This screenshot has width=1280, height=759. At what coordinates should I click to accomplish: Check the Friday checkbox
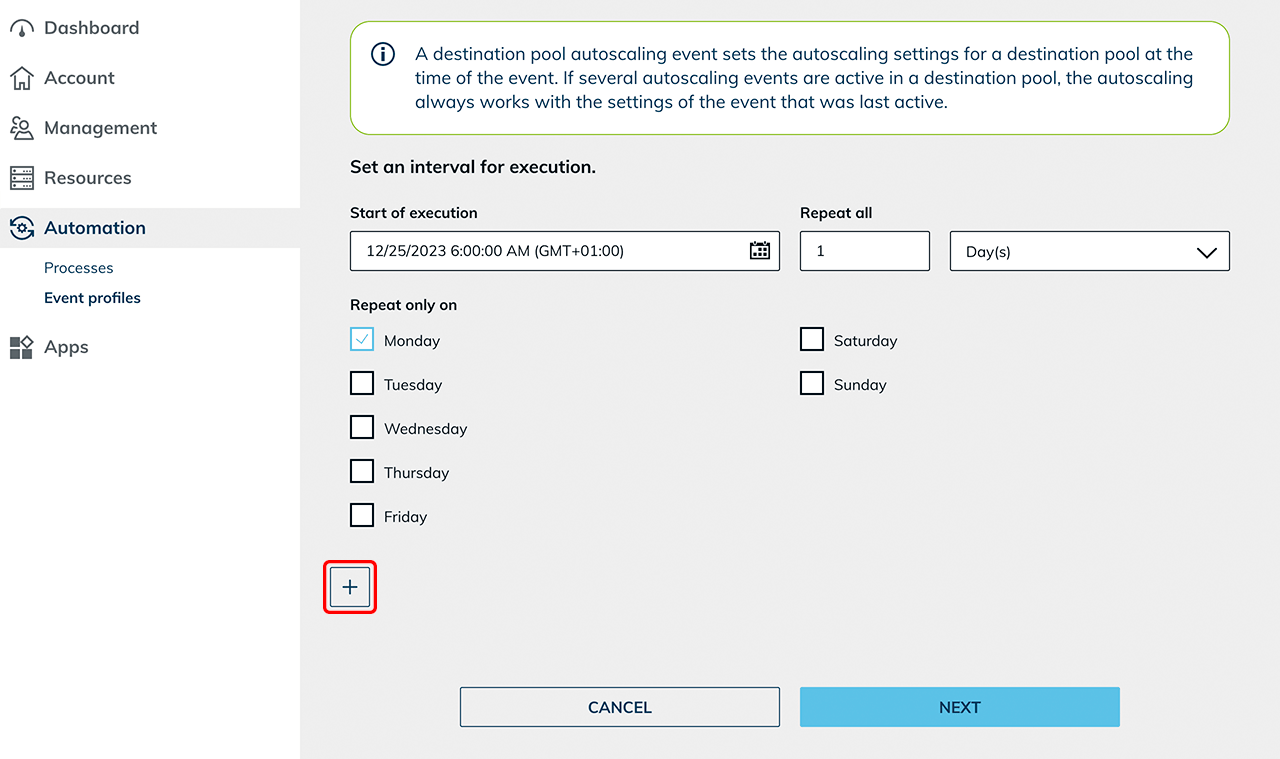coord(362,516)
